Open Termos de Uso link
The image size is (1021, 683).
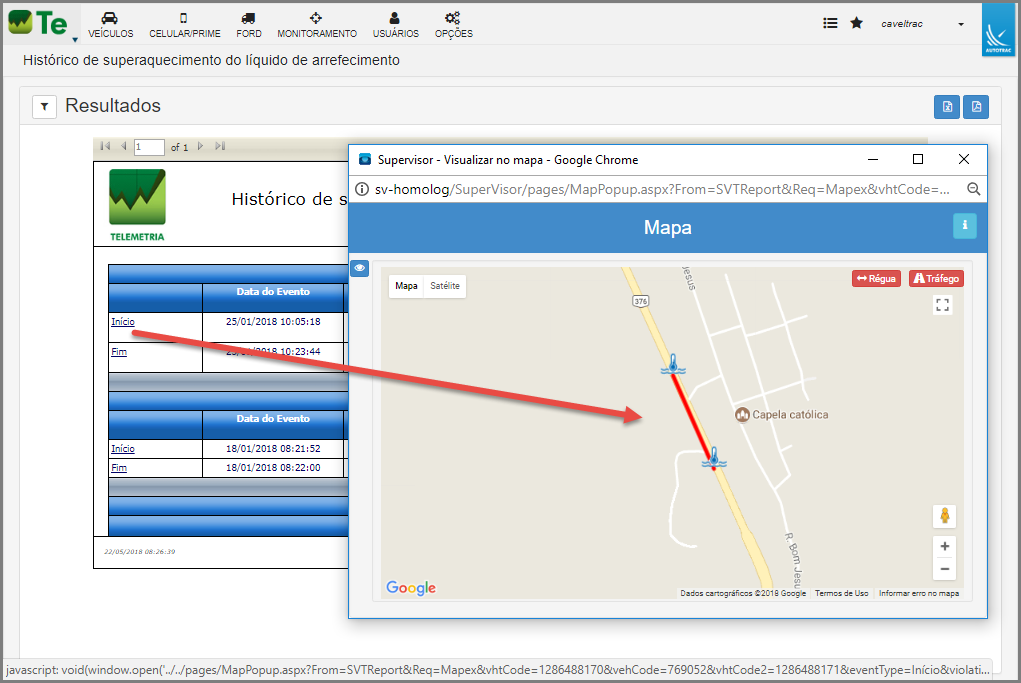tap(841, 593)
